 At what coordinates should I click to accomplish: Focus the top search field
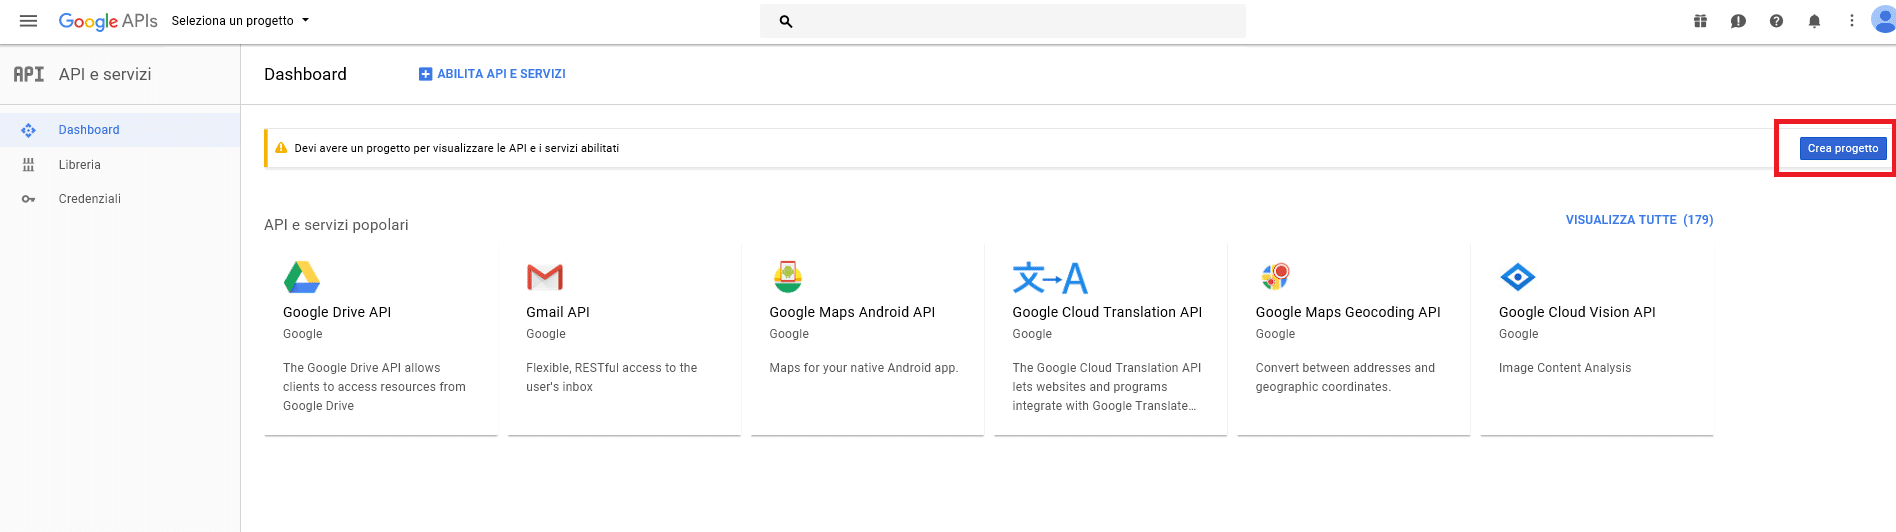point(1003,21)
